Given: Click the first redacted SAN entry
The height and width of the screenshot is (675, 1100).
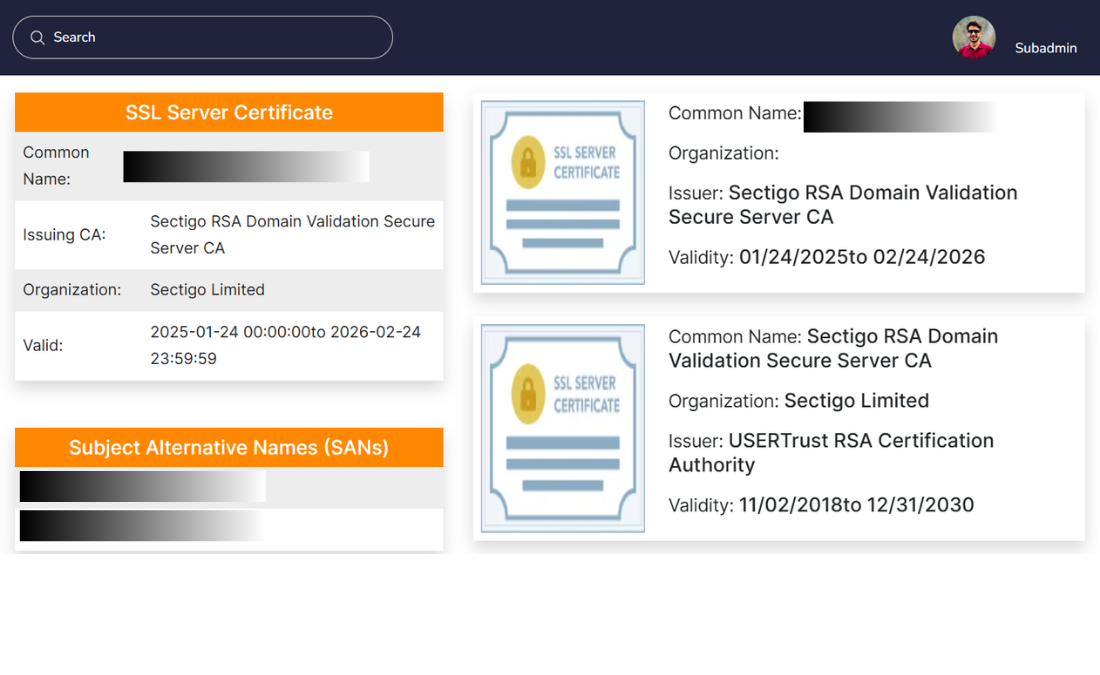Looking at the screenshot, I should click(142, 486).
